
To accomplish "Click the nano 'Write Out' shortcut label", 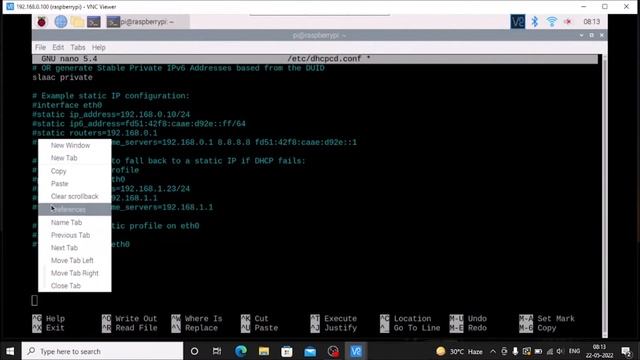I will (x=136, y=318).
